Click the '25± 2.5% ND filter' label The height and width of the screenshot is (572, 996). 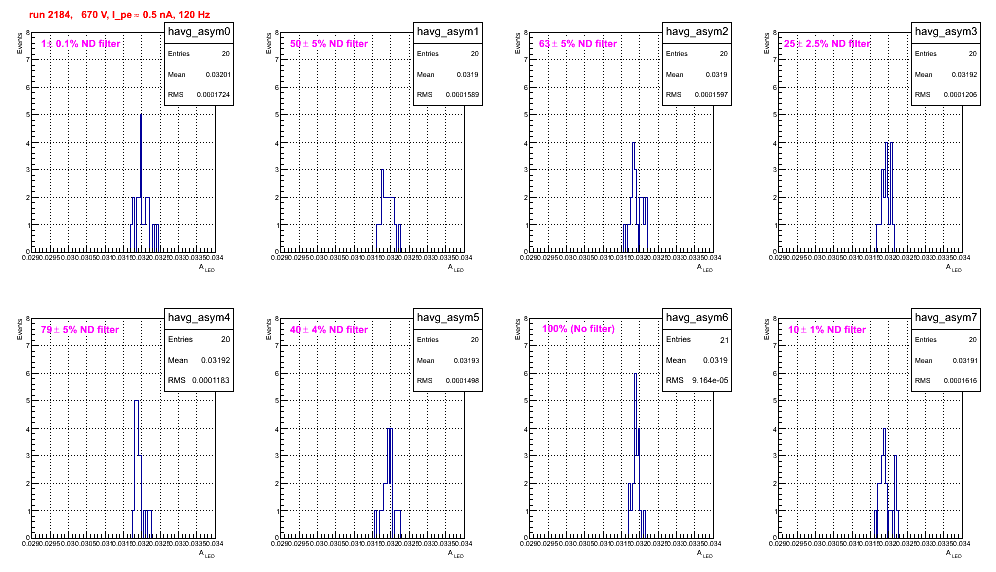pos(827,44)
